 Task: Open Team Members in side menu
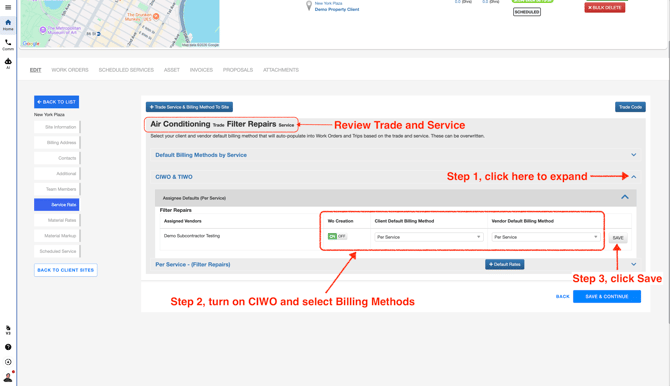point(57,189)
